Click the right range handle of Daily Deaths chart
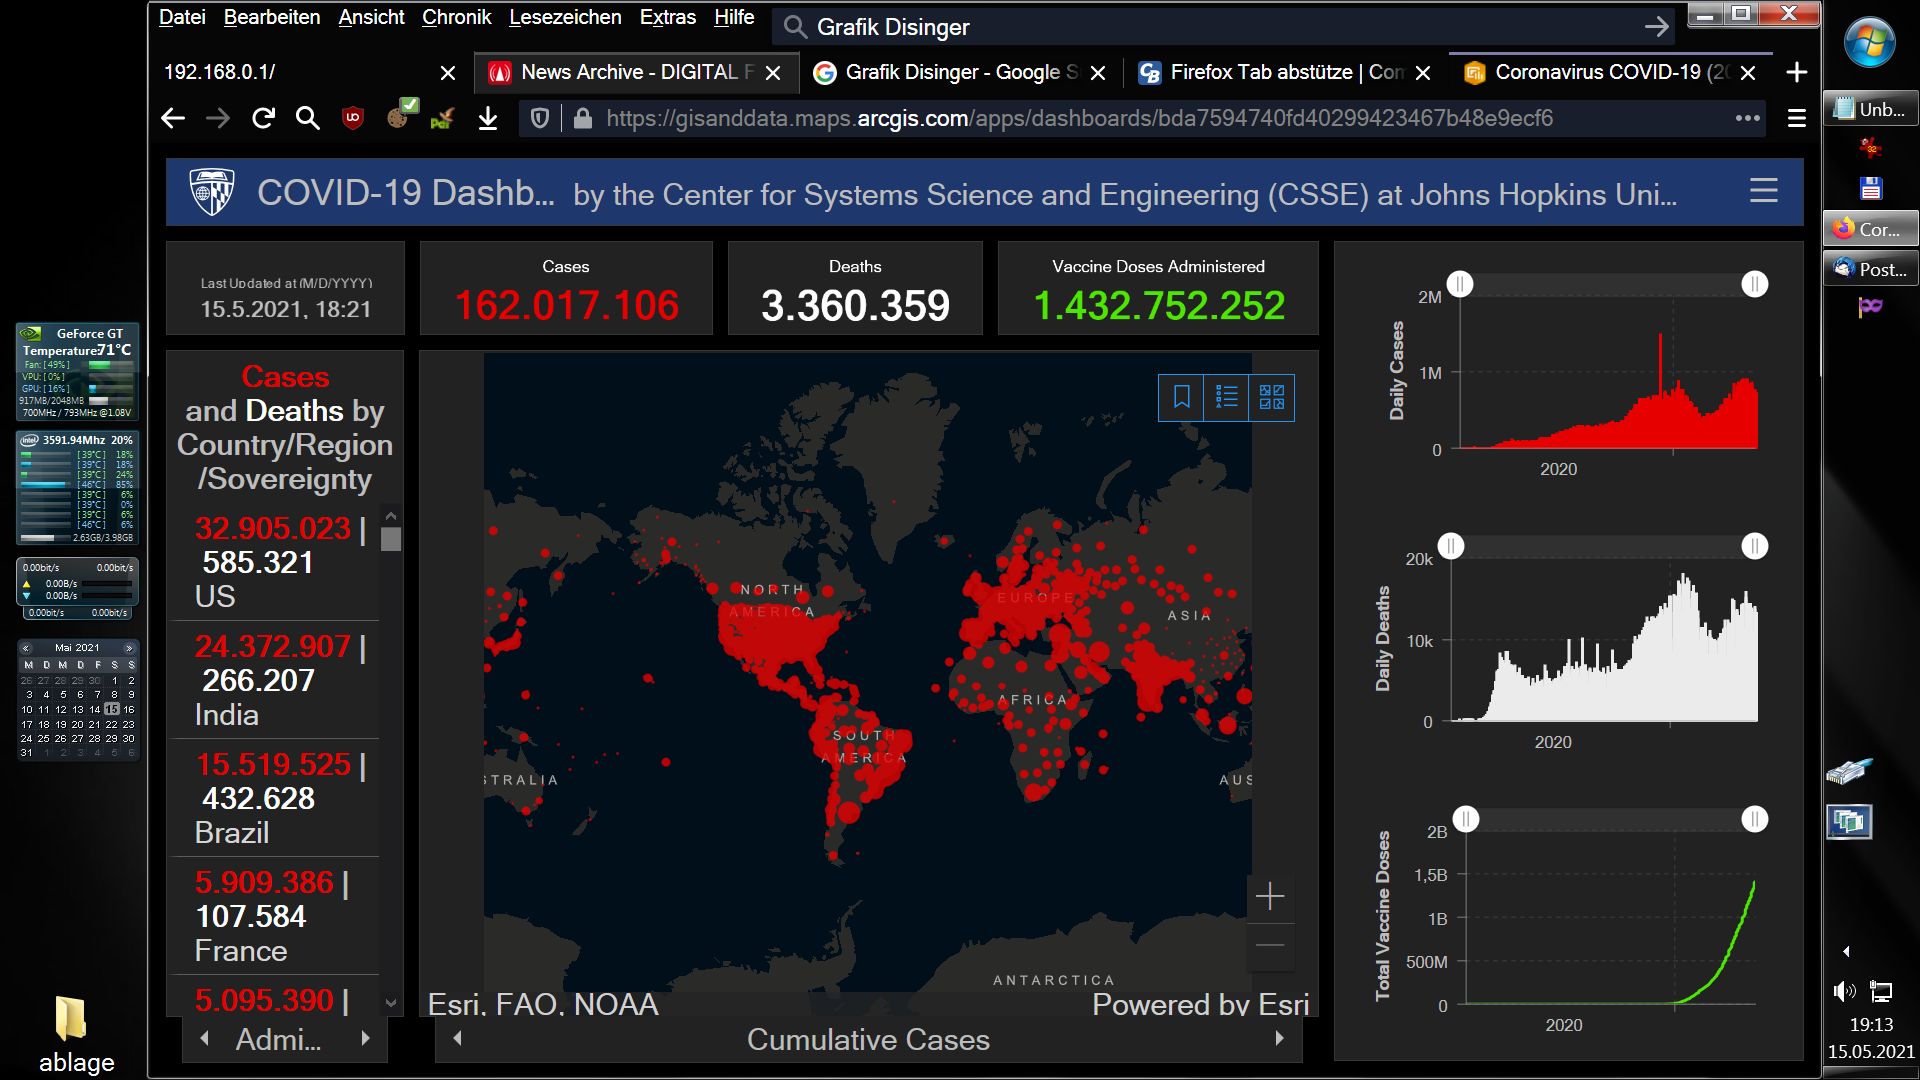Screen dimensions: 1920x1080 tap(1755, 546)
